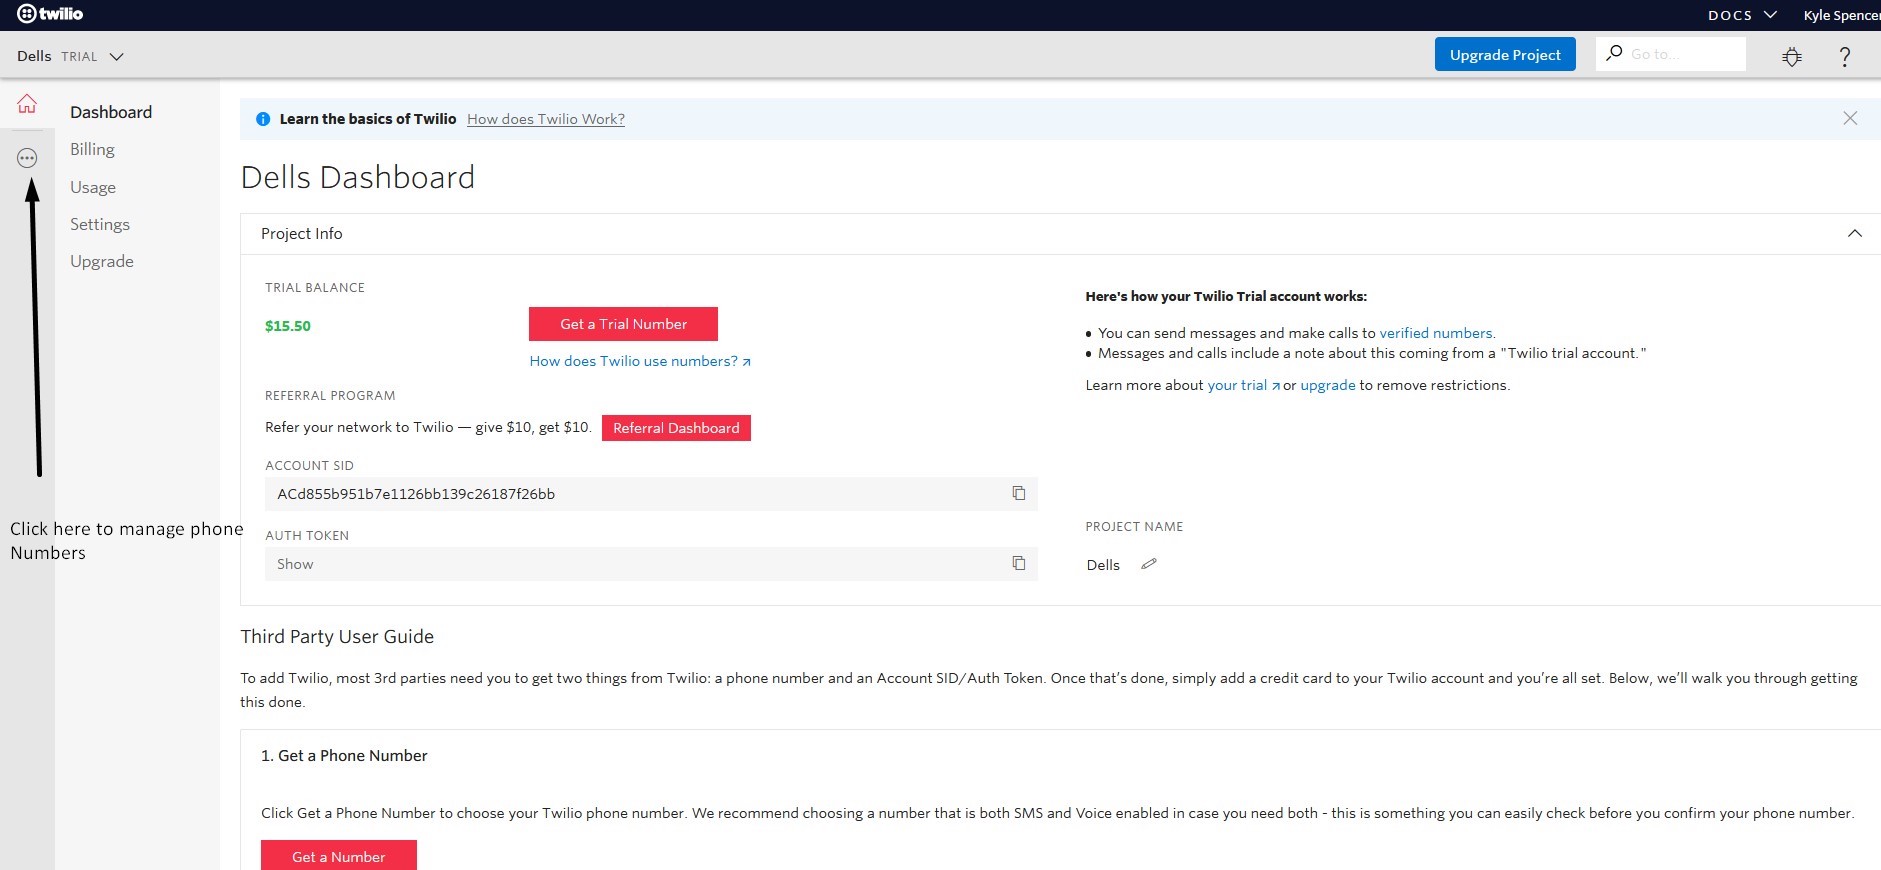Open the debugger bug icon
The image size is (1881, 870).
tap(1791, 57)
